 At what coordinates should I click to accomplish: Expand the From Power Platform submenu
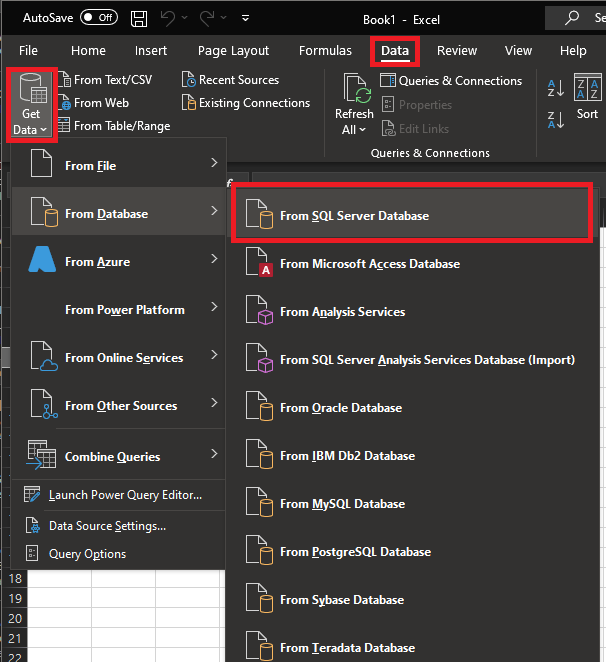[119, 308]
